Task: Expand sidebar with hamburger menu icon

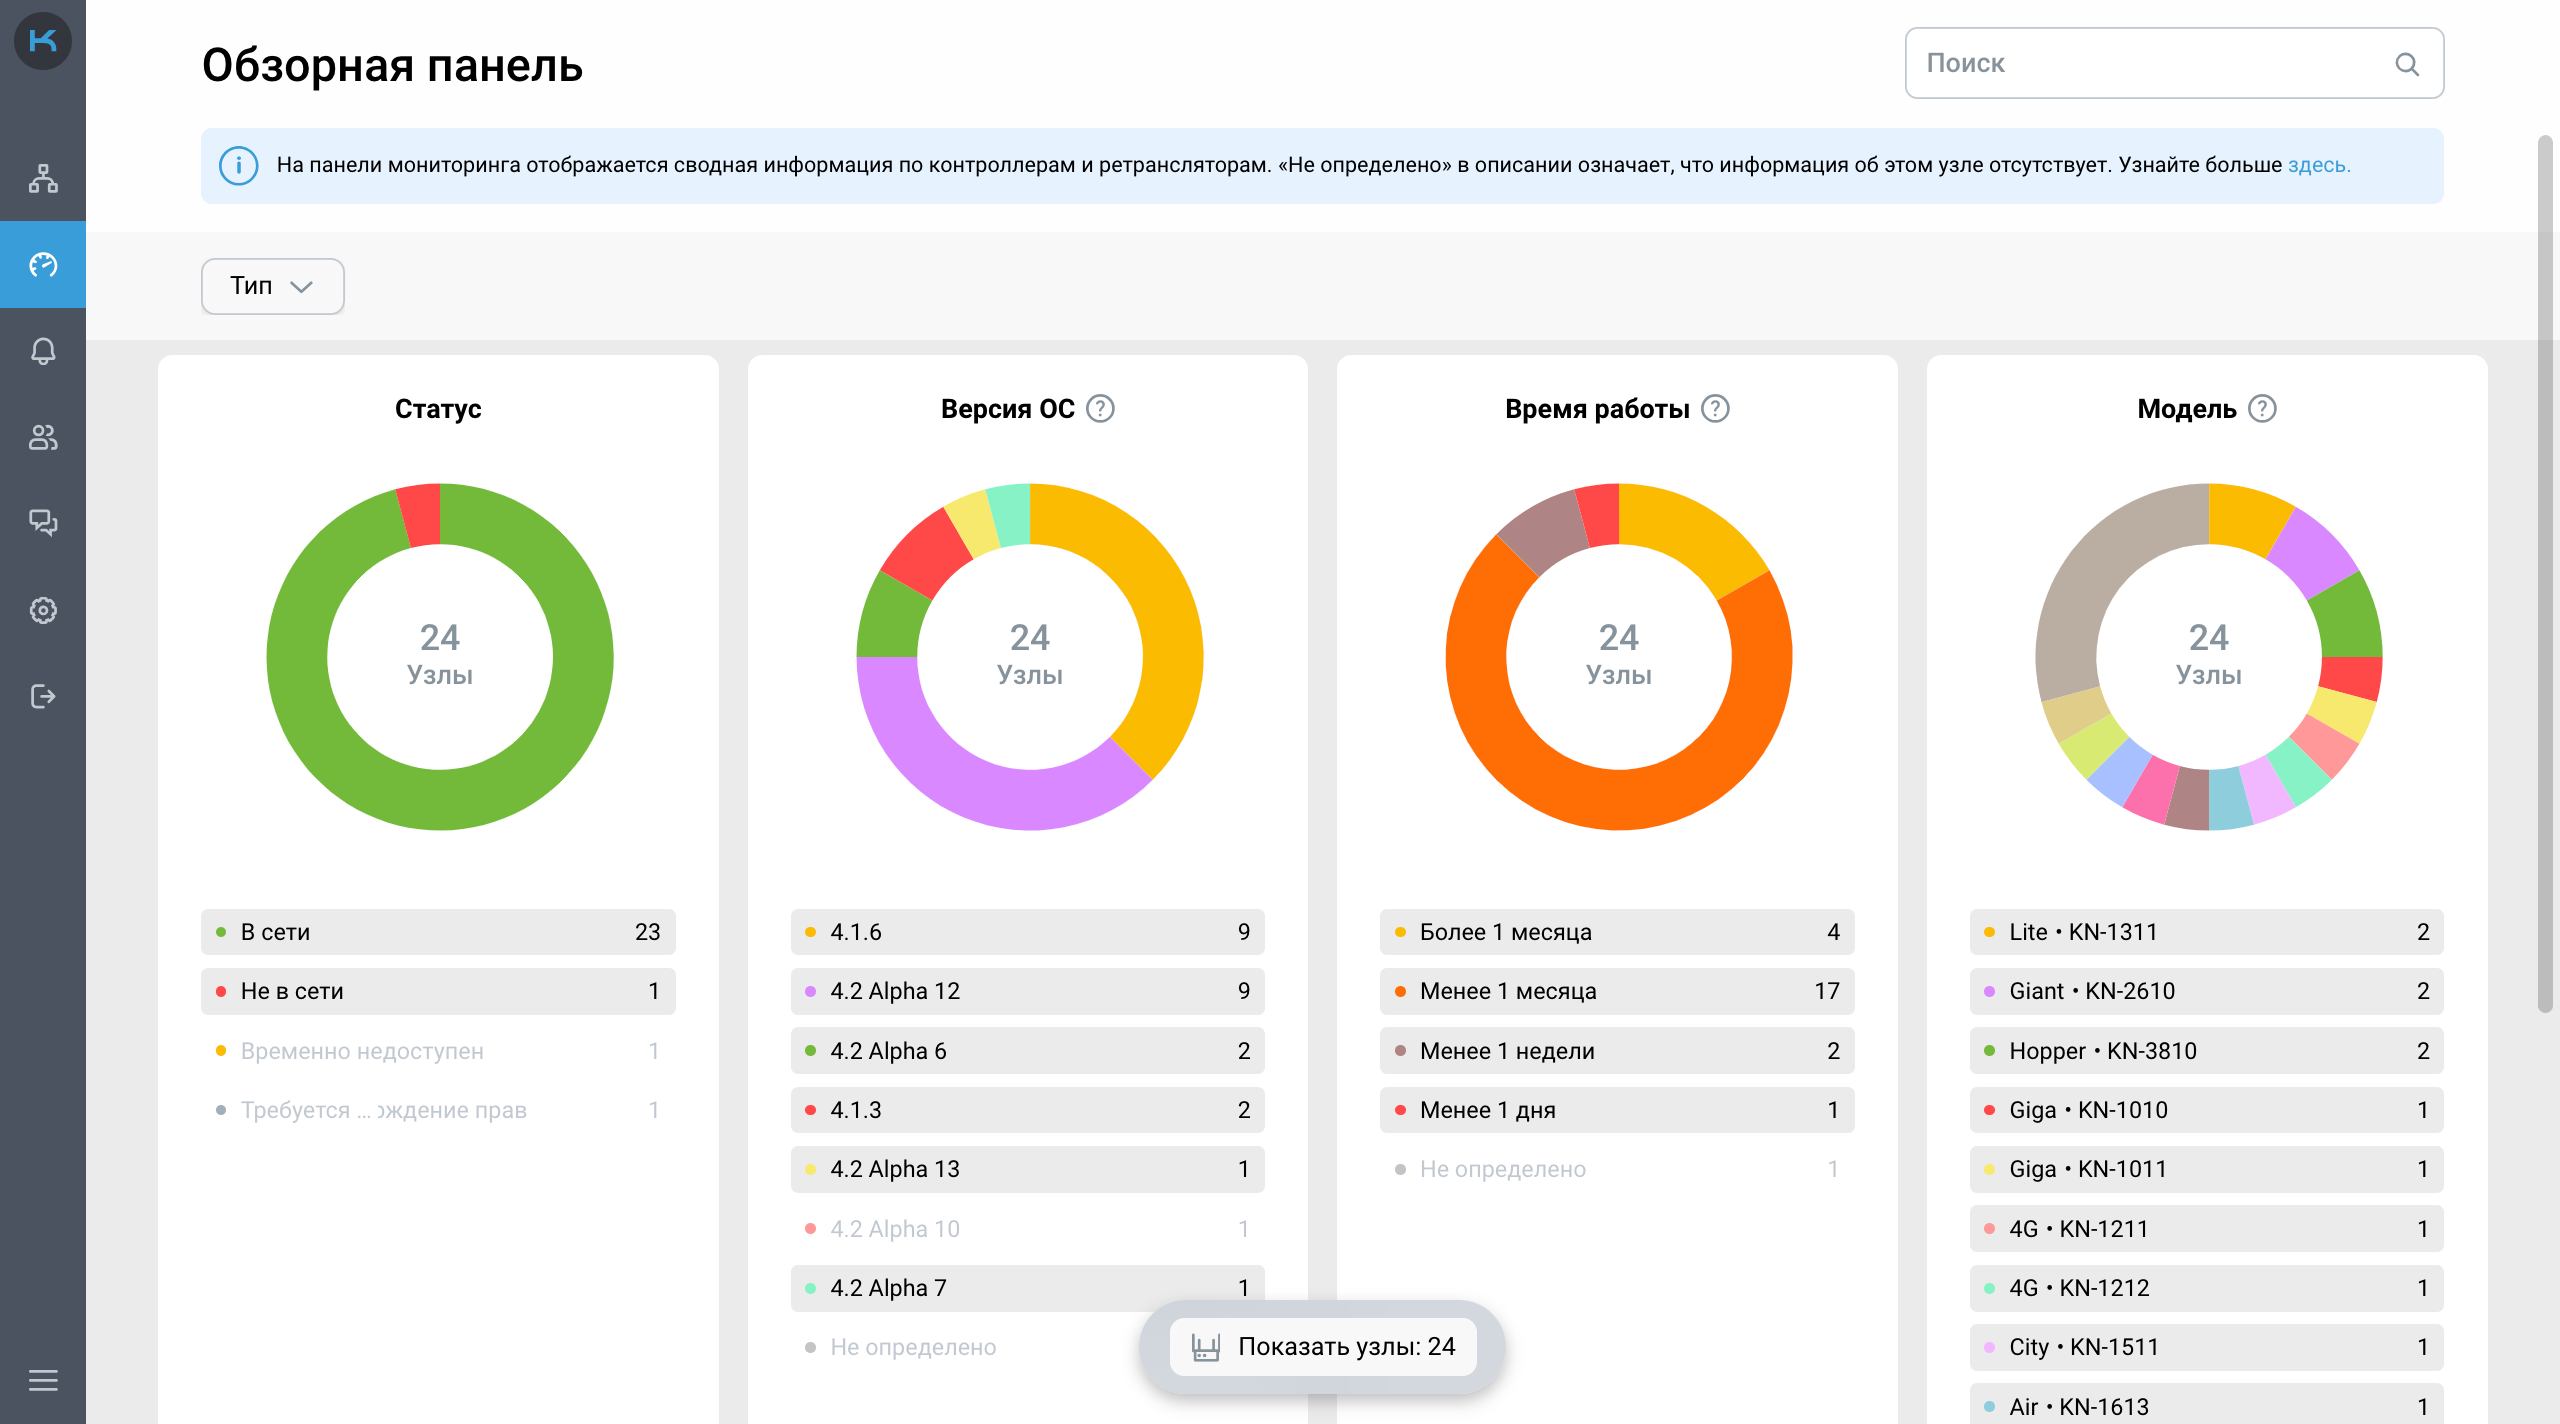Action: click(43, 1381)
